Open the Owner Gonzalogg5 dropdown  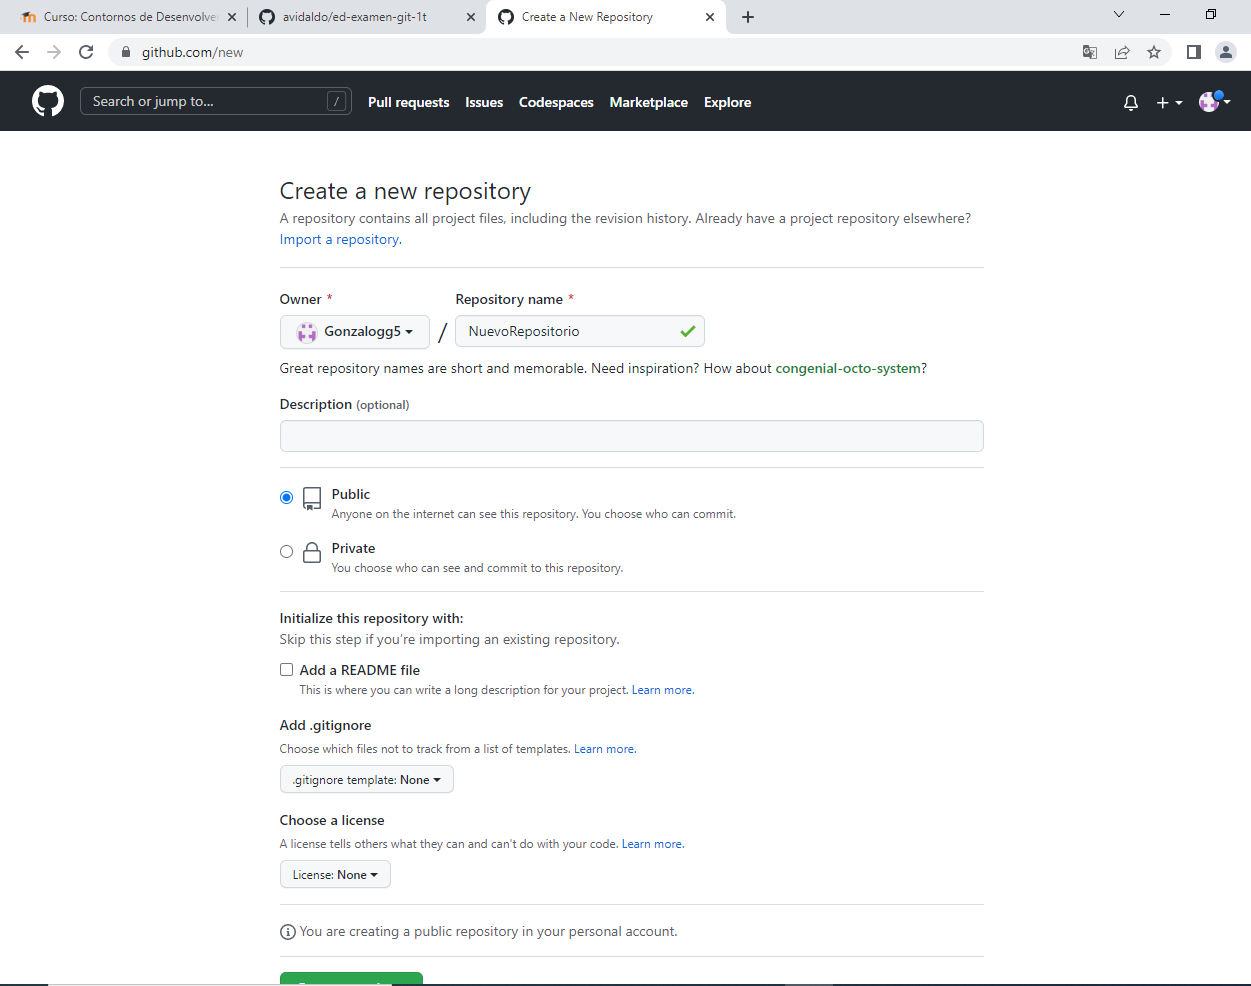click(354, 331)
